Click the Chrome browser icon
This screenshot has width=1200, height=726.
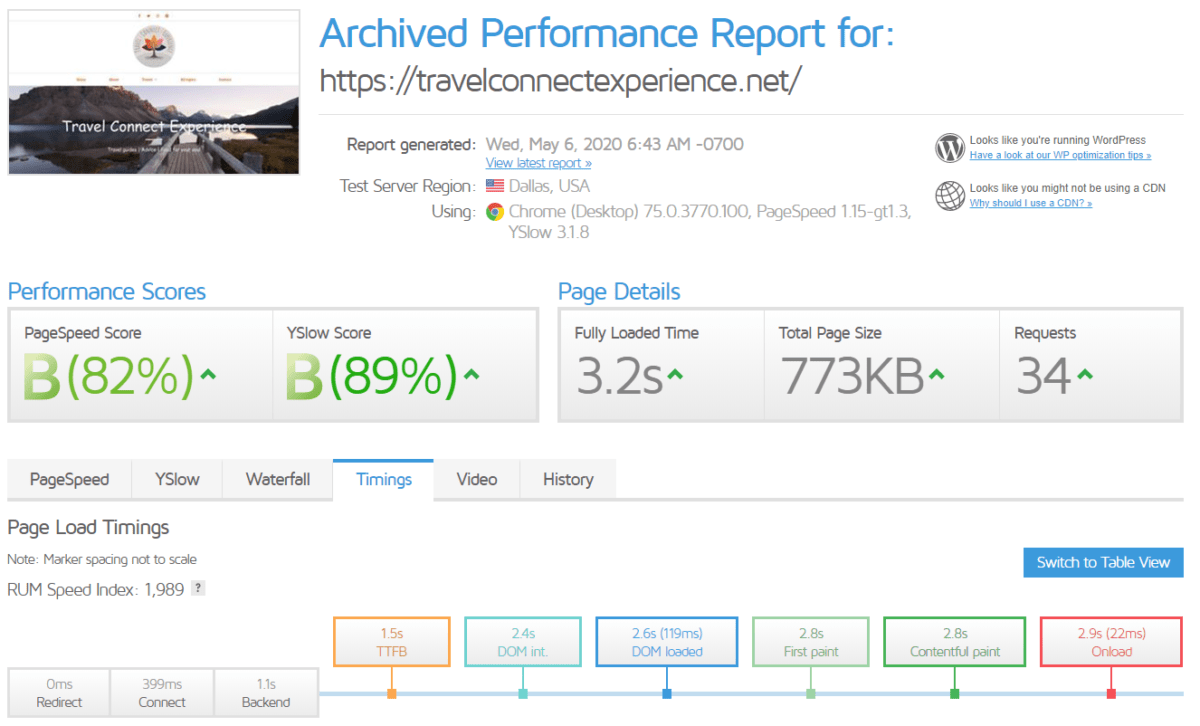click(x=494, y=212)
